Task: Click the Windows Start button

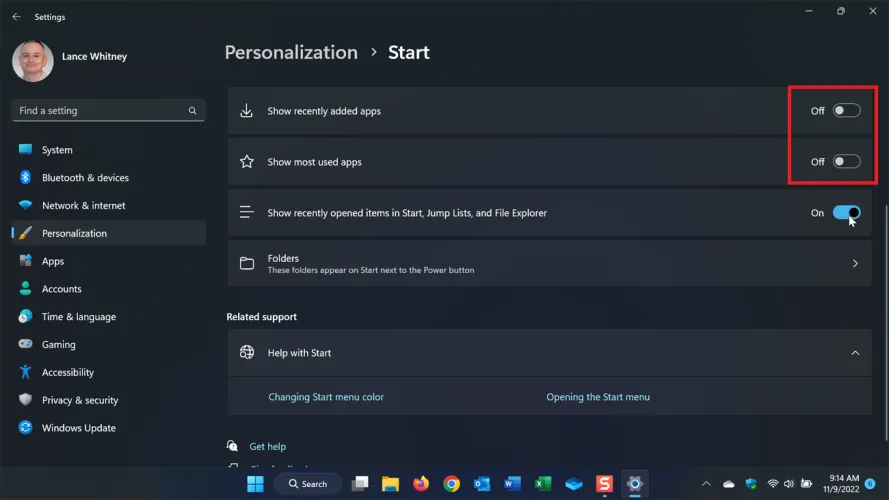Action: pyautogui.click(x=256, y=484)
